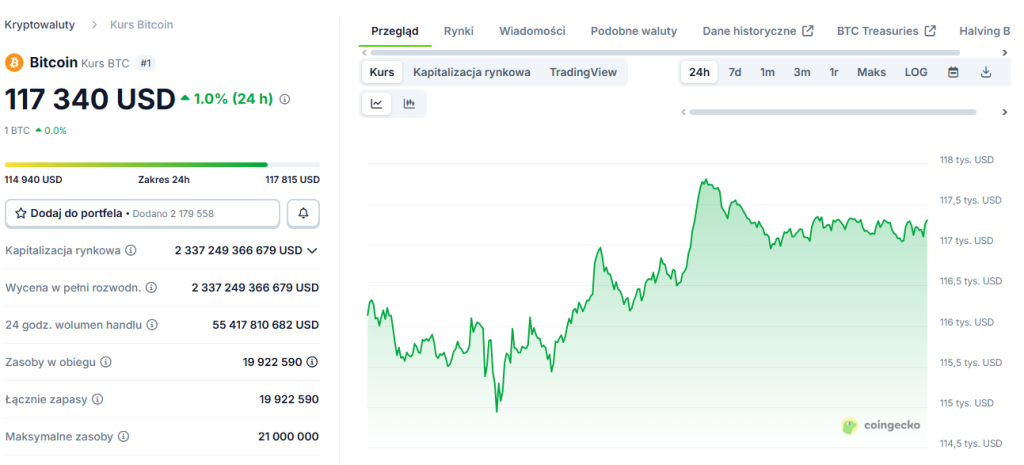This screenshot has width=1024, height=465.
Task: Expand the market cap value chevron
Action: (x=312, y=250)
